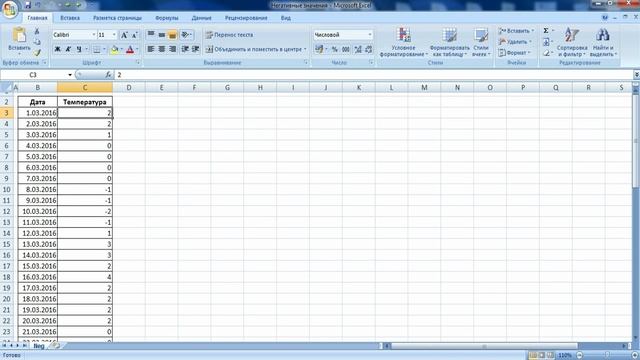Open Форматировать как таблицу gallery
The image size is (640, 360).
tap(449, 42)
